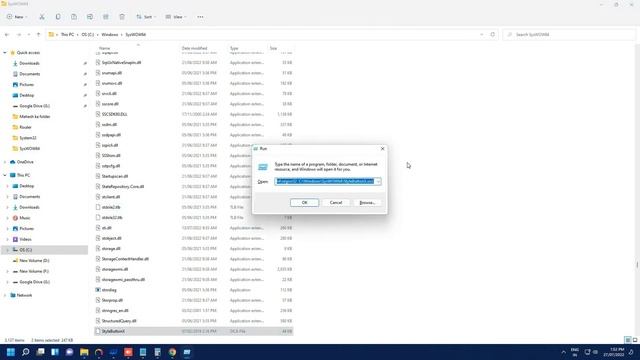Screen dimensions: 640x360
Task: Switch to large thumbnails view icon
Action: [x=635, y=340]
